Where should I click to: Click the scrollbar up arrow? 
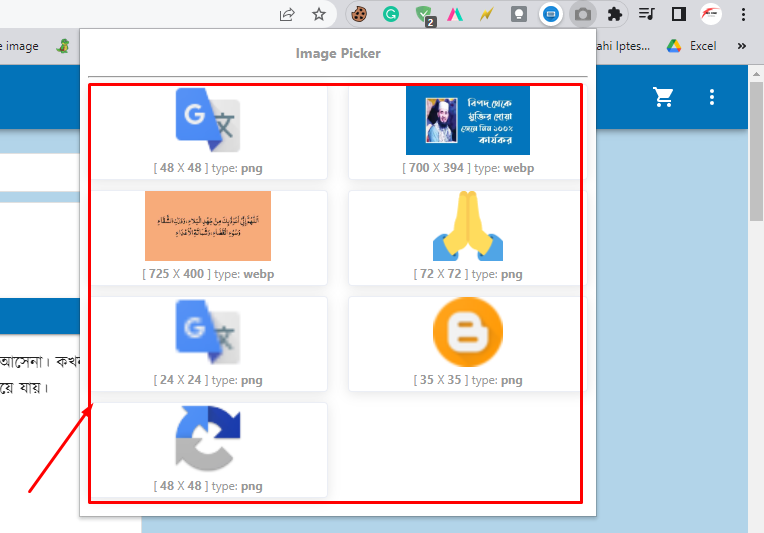(x=756, y=74)
